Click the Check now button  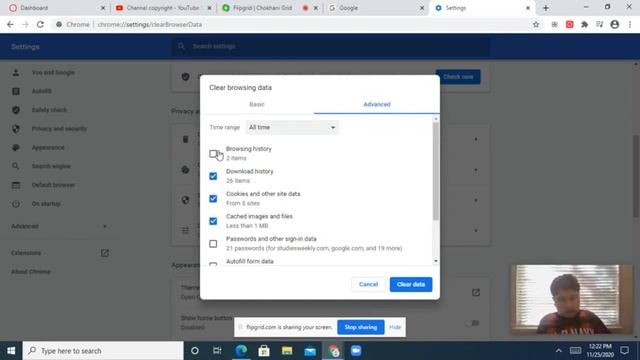458,77
